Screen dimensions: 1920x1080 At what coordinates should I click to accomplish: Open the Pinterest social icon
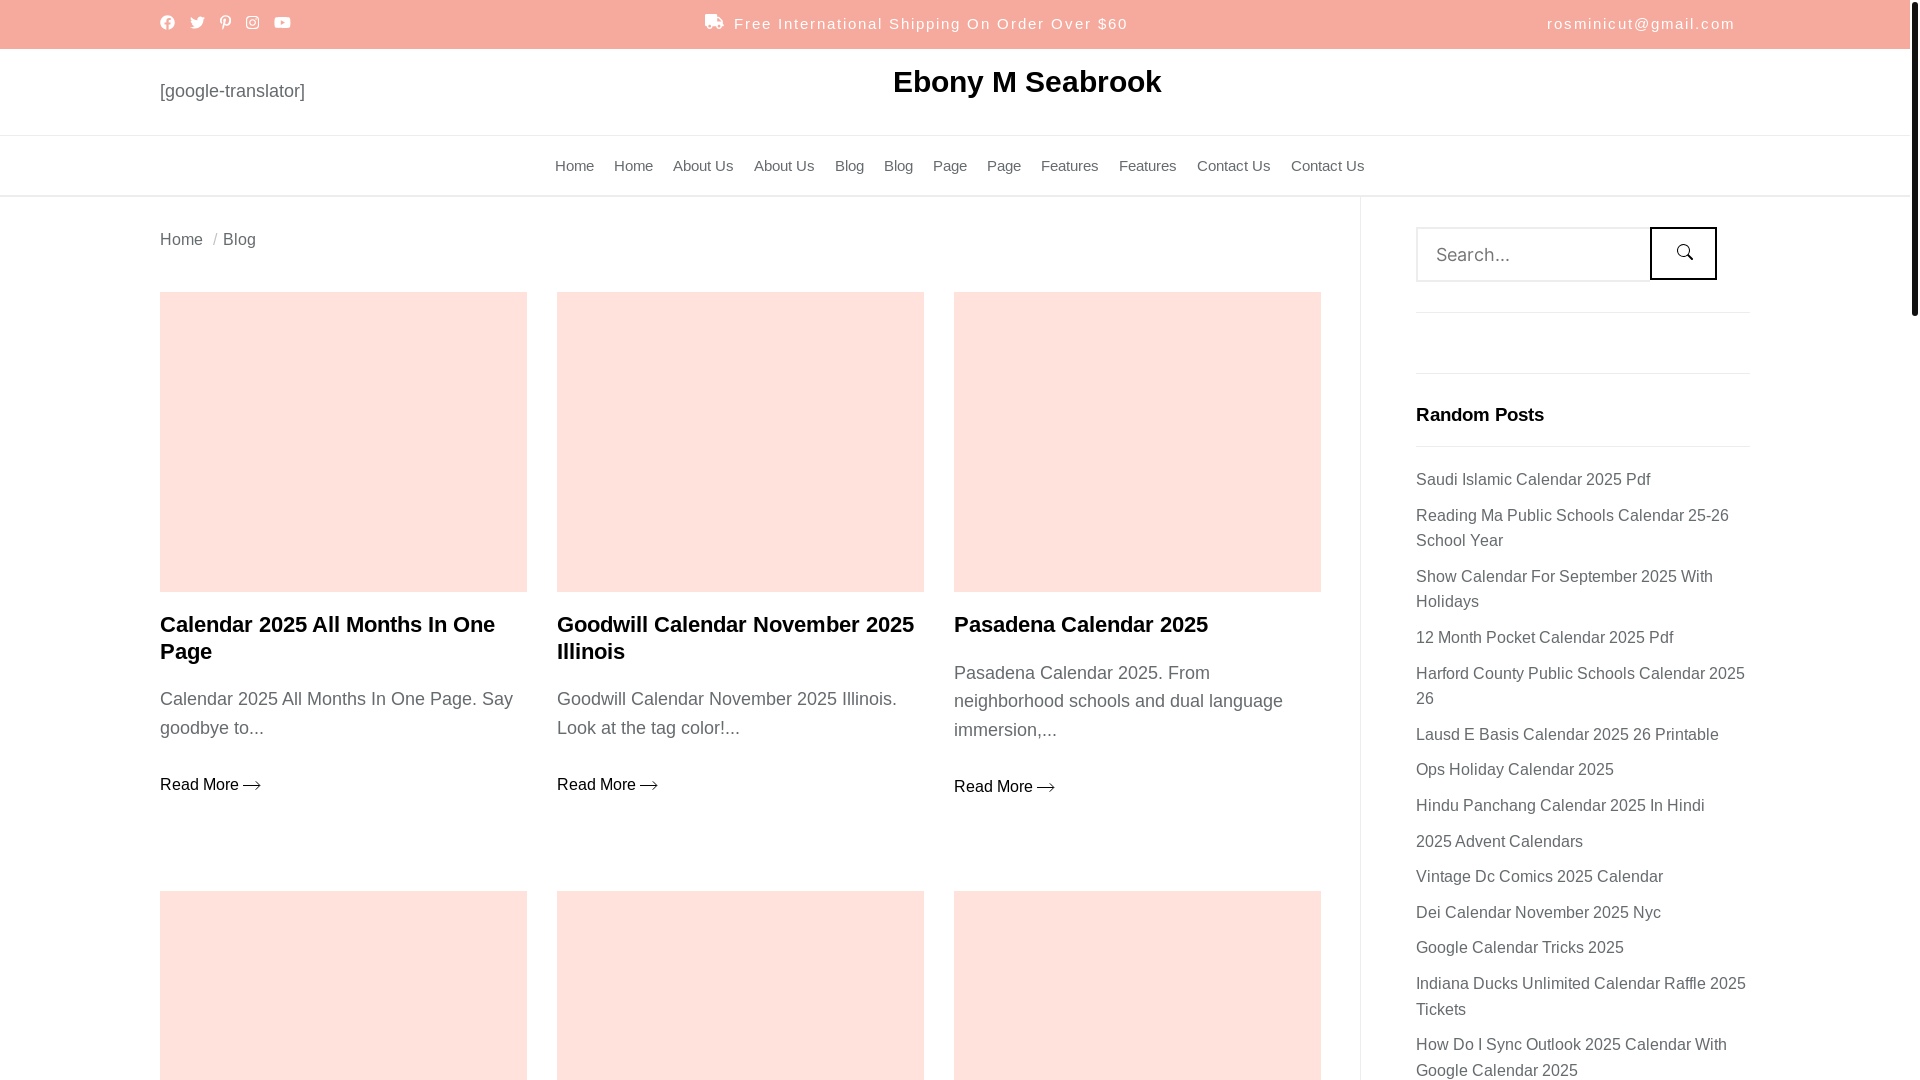[225, 22]
